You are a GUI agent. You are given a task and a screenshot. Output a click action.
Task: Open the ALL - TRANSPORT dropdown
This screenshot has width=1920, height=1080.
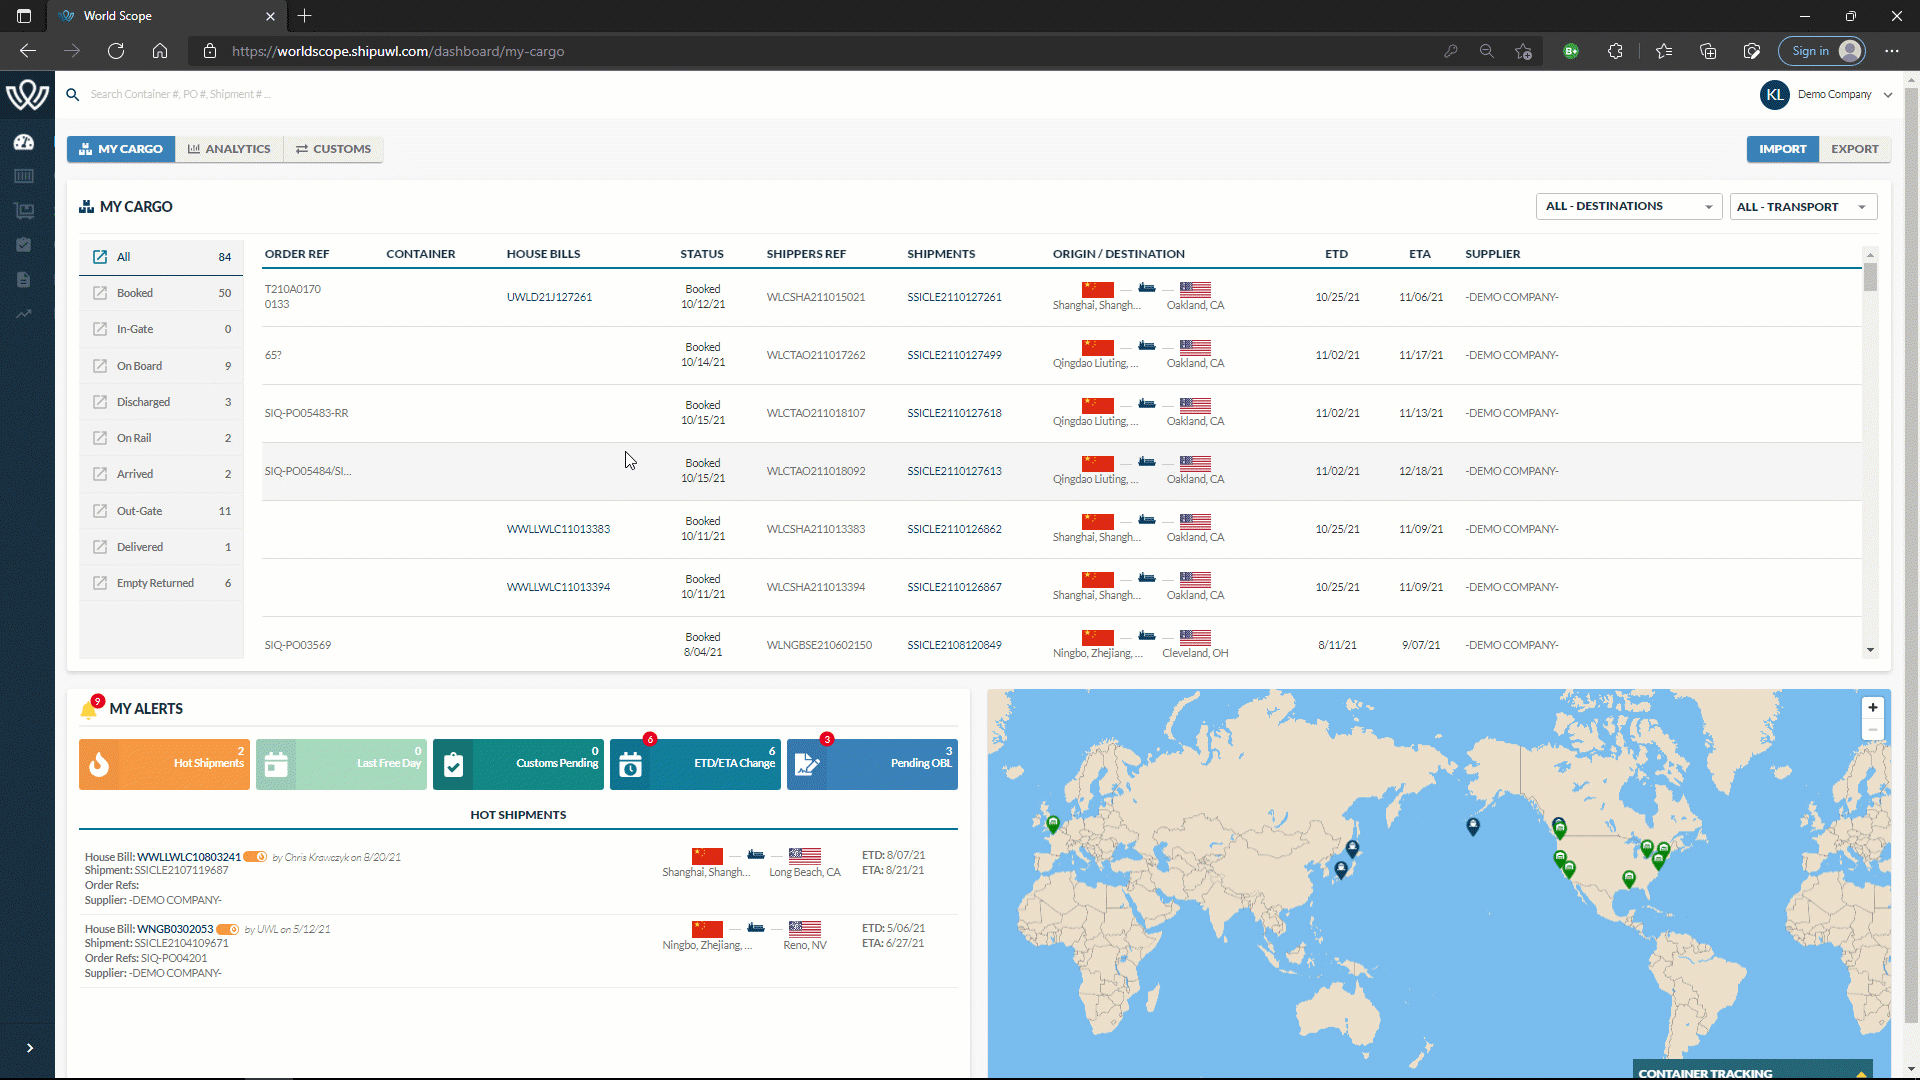pyautogui.click(x=1803, y=206)
